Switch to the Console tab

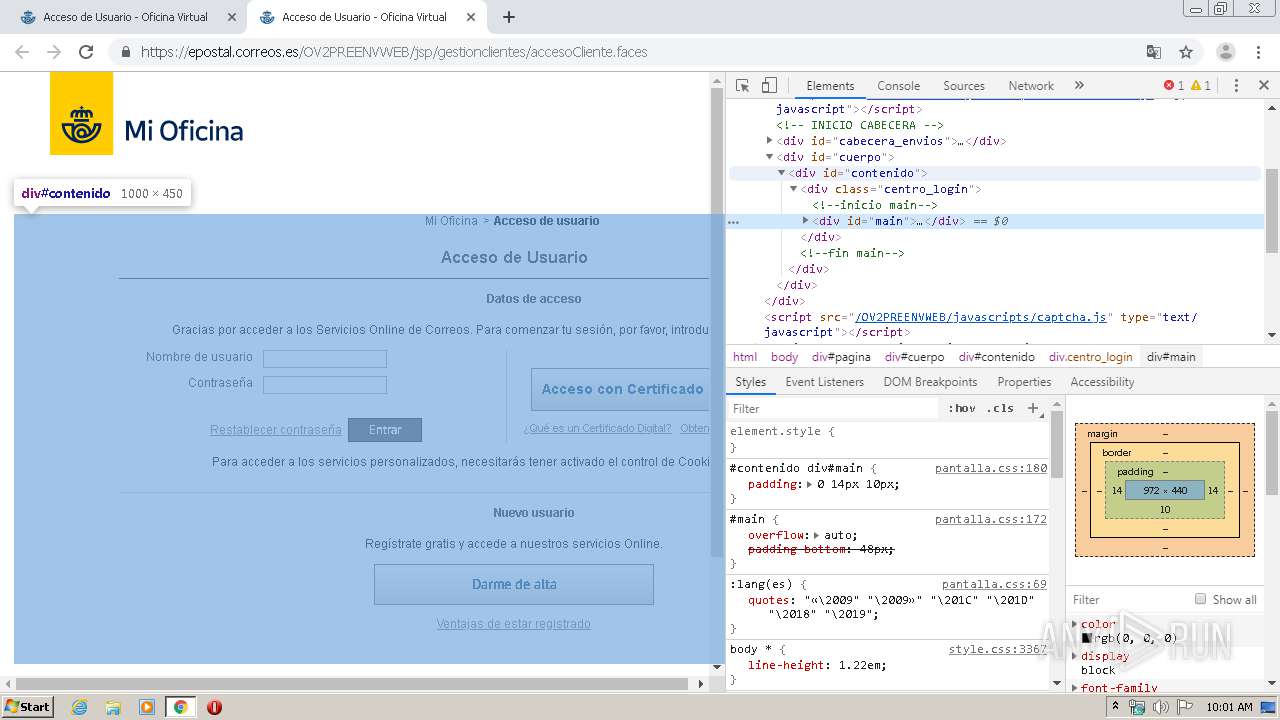[898, 86]
